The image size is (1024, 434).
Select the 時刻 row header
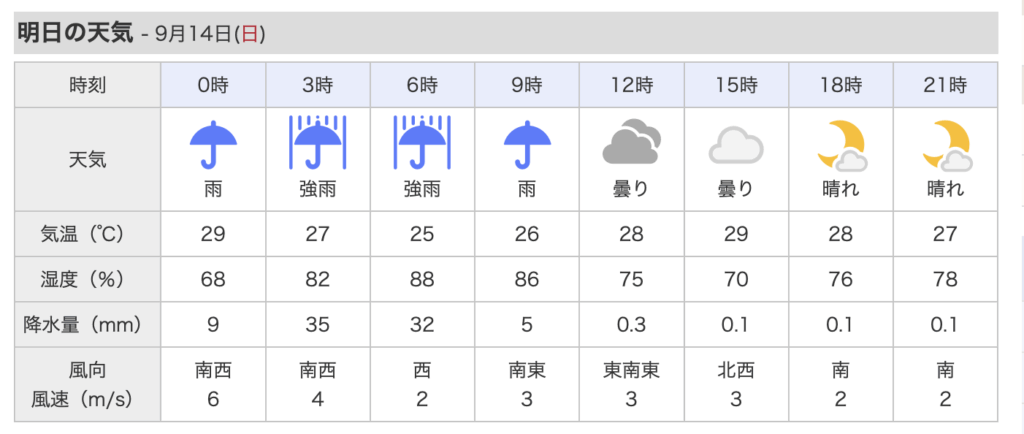88,85
